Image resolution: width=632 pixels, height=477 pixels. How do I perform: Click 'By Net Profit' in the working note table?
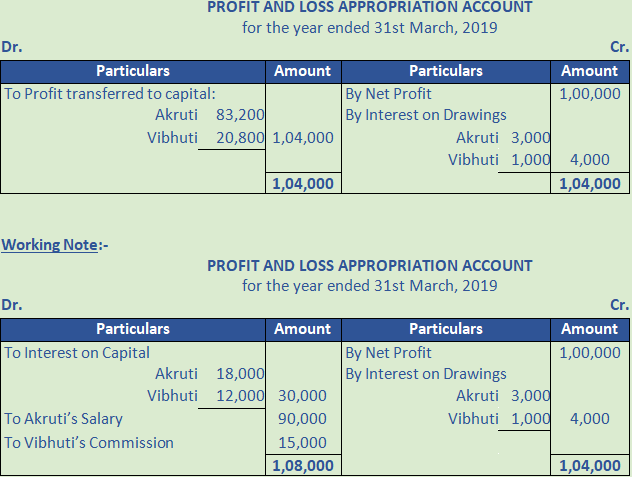coord(388,352)
